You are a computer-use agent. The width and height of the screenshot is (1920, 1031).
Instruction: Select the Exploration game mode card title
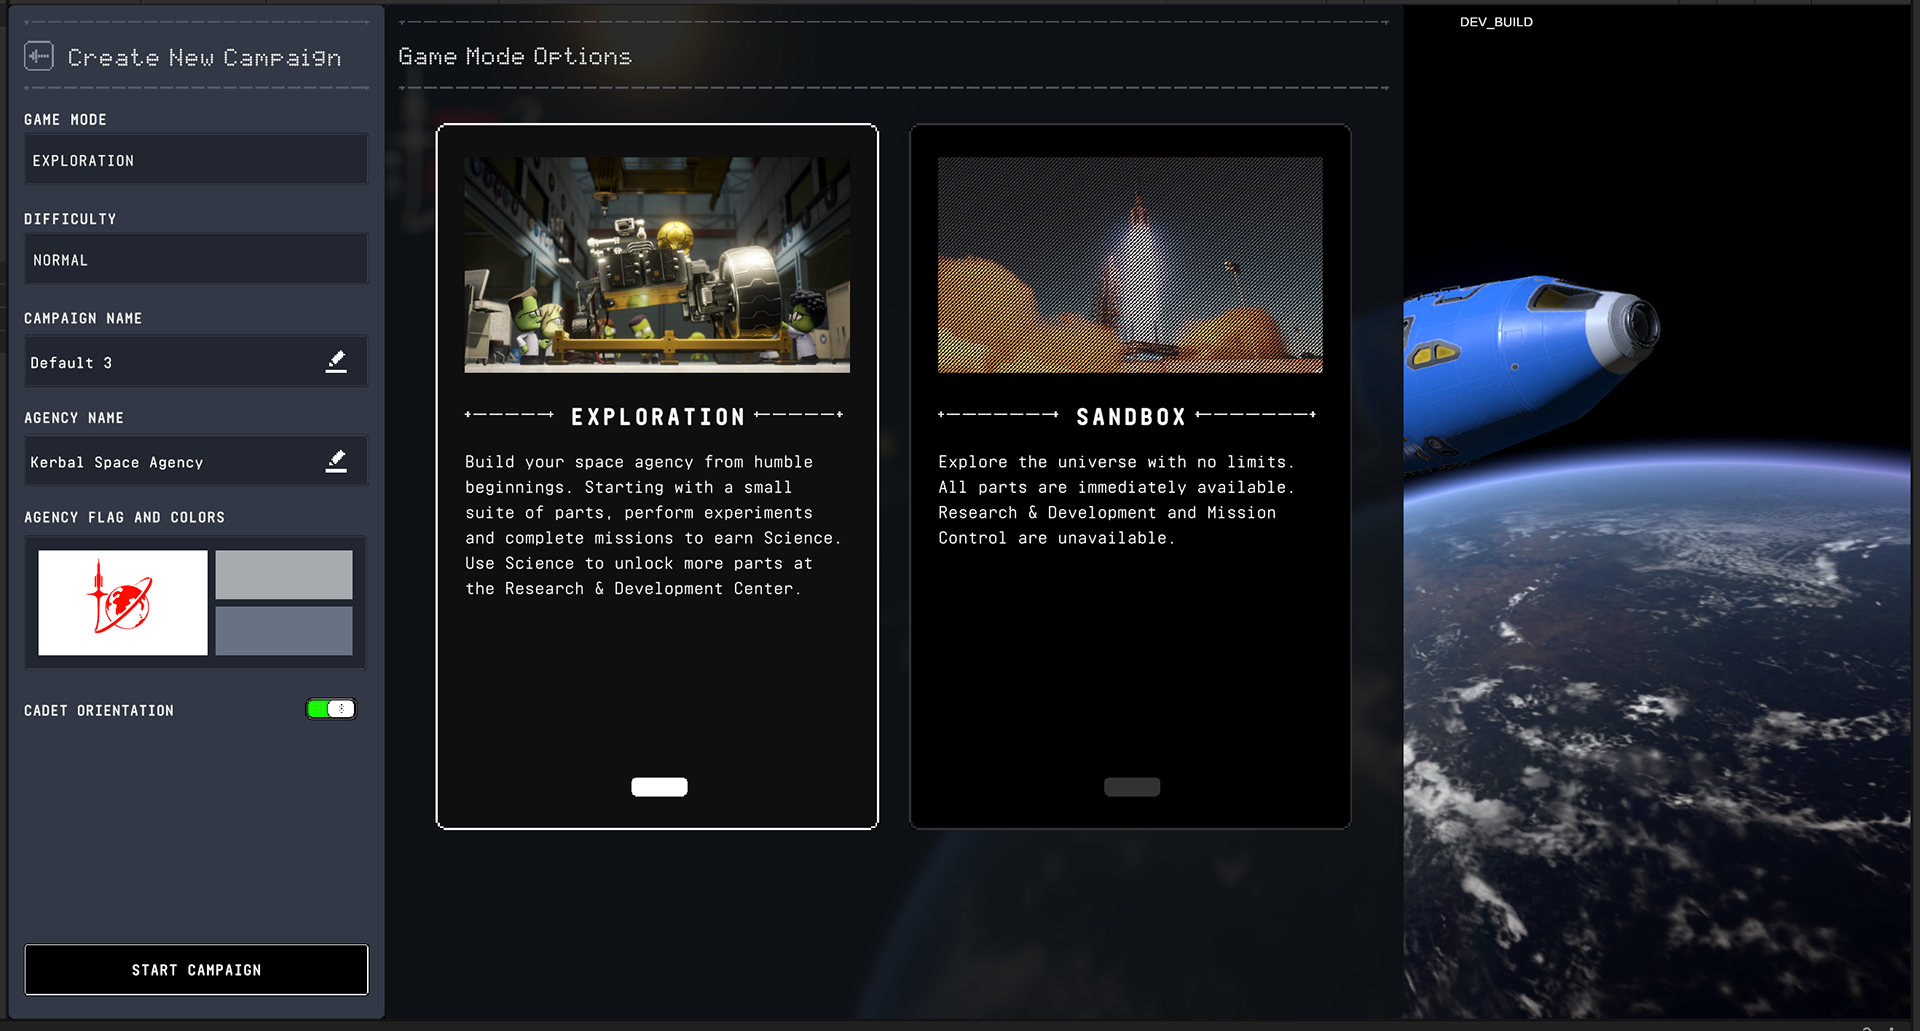click(x=658, y=417)
